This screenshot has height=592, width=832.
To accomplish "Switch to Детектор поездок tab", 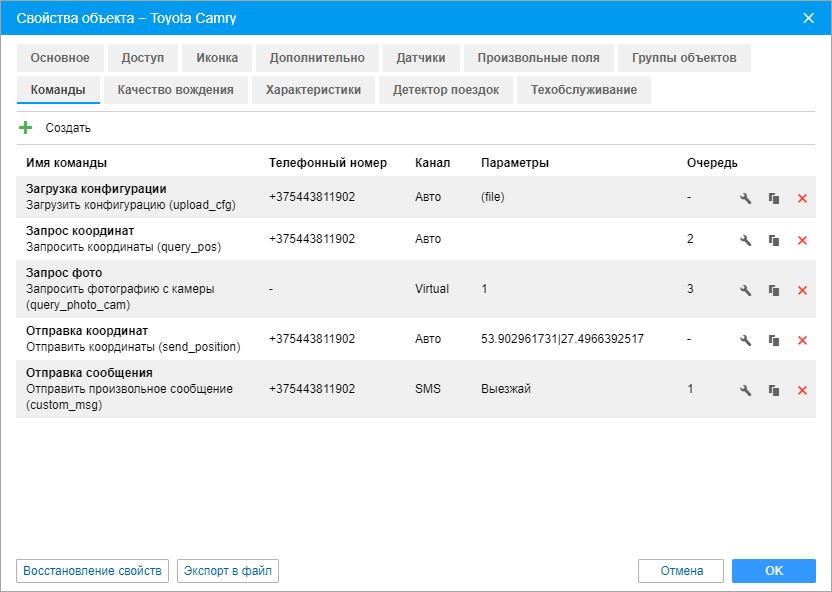I will coord(446,90).
